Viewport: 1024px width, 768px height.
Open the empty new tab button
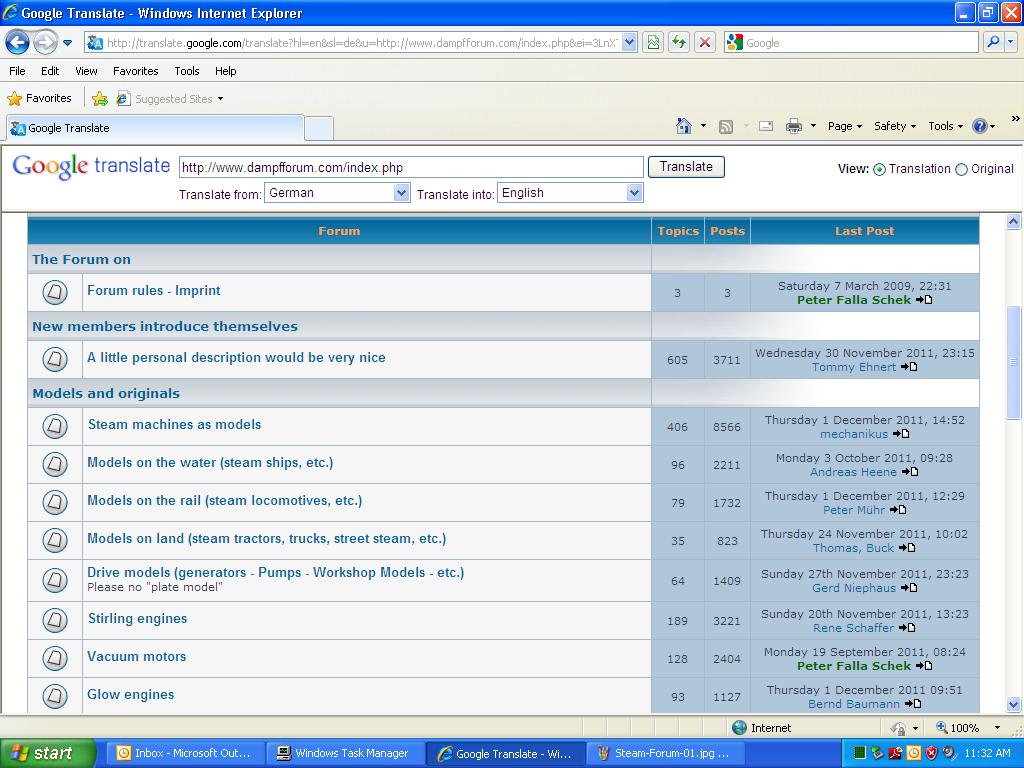tap(319, 128)
